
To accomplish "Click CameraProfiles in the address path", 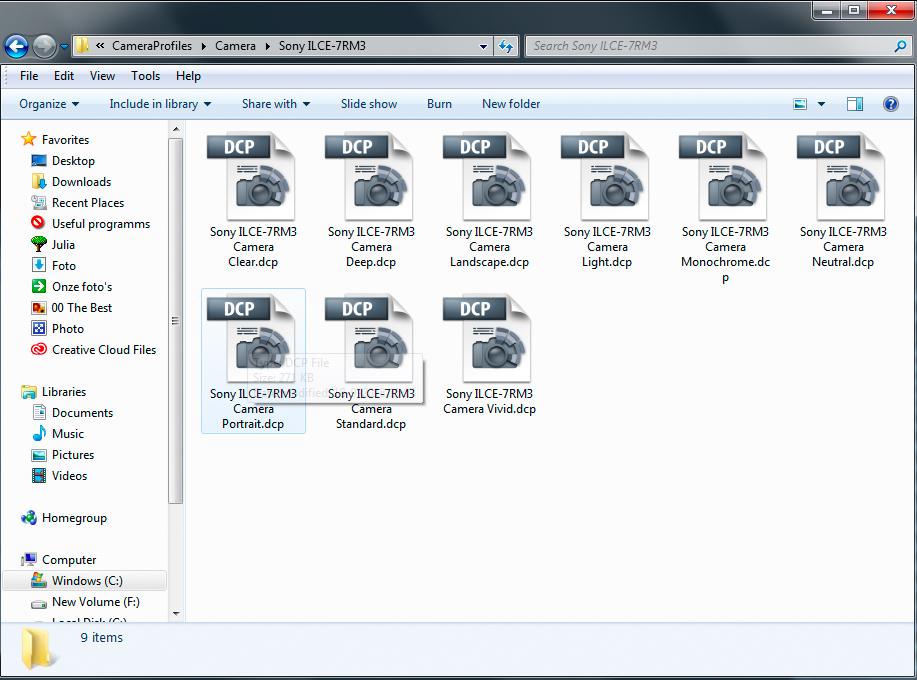I will pyautogui.click(x=152, y=46).
